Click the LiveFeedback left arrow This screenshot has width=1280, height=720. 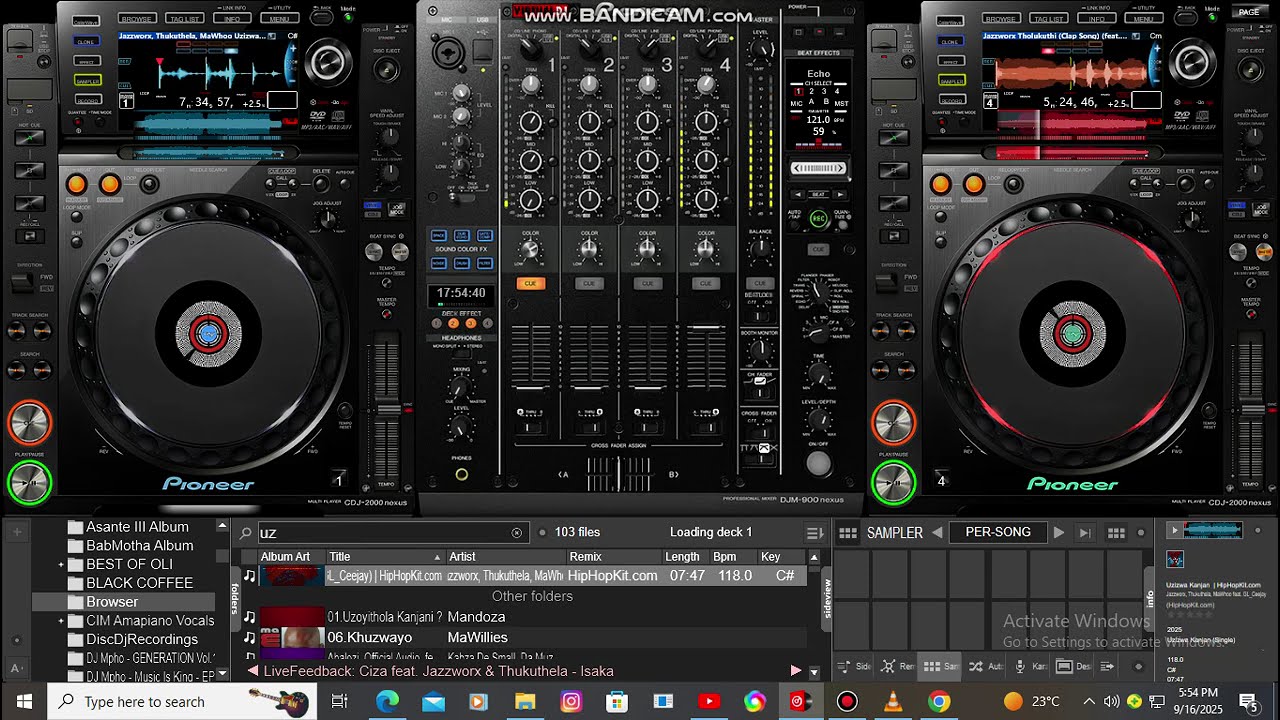coord(252,671)
